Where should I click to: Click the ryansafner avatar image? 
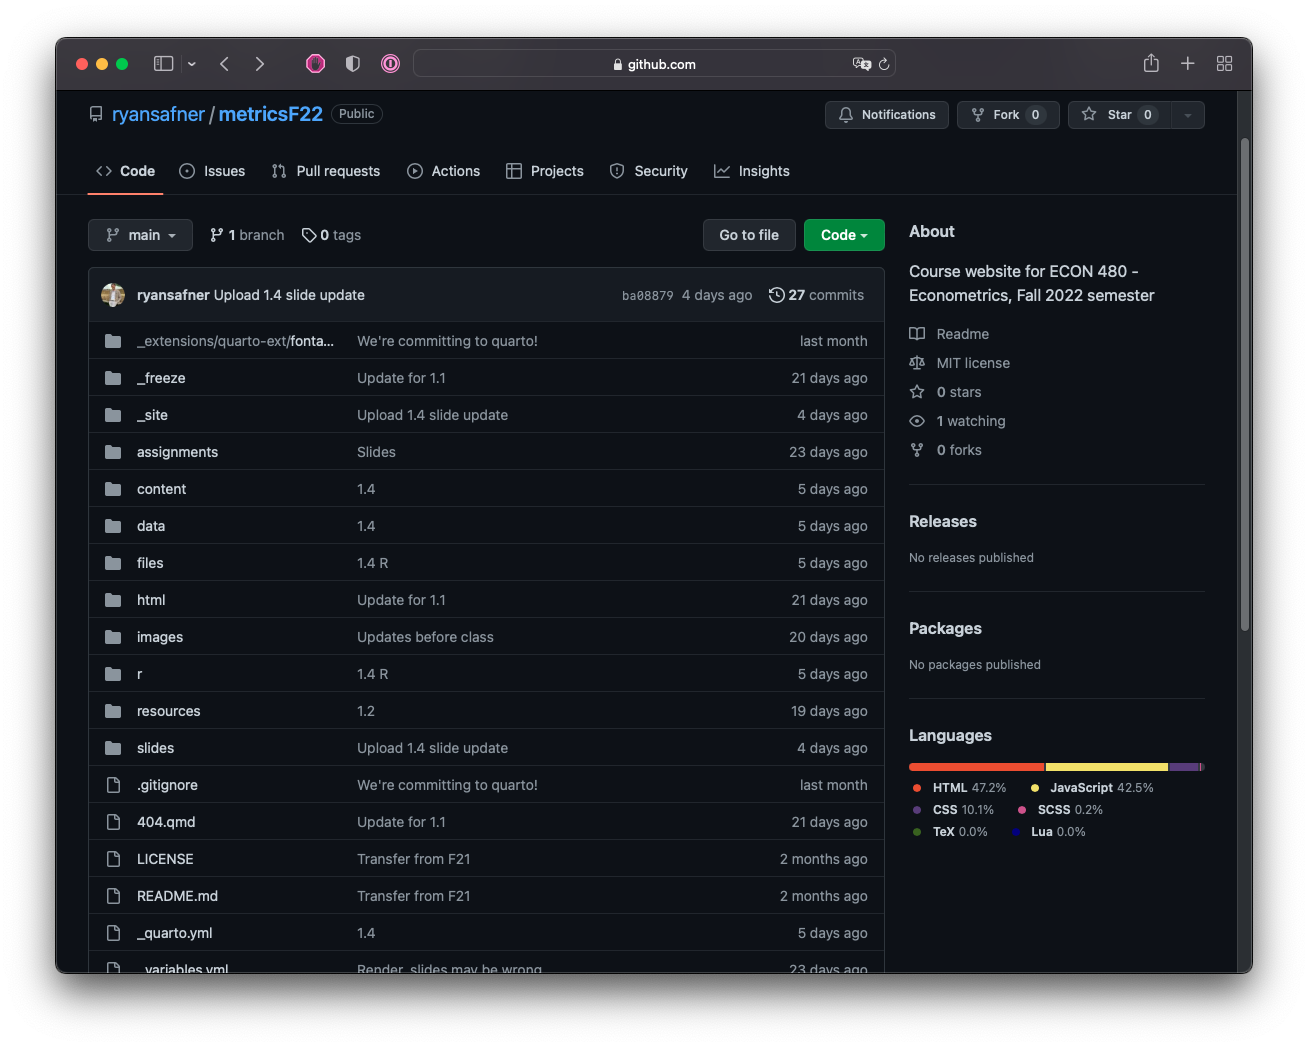pos(113,295)
